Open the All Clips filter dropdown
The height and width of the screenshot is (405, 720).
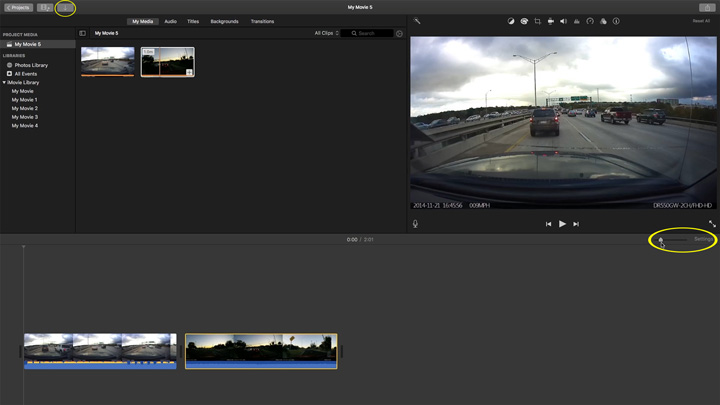click(326, 33)
